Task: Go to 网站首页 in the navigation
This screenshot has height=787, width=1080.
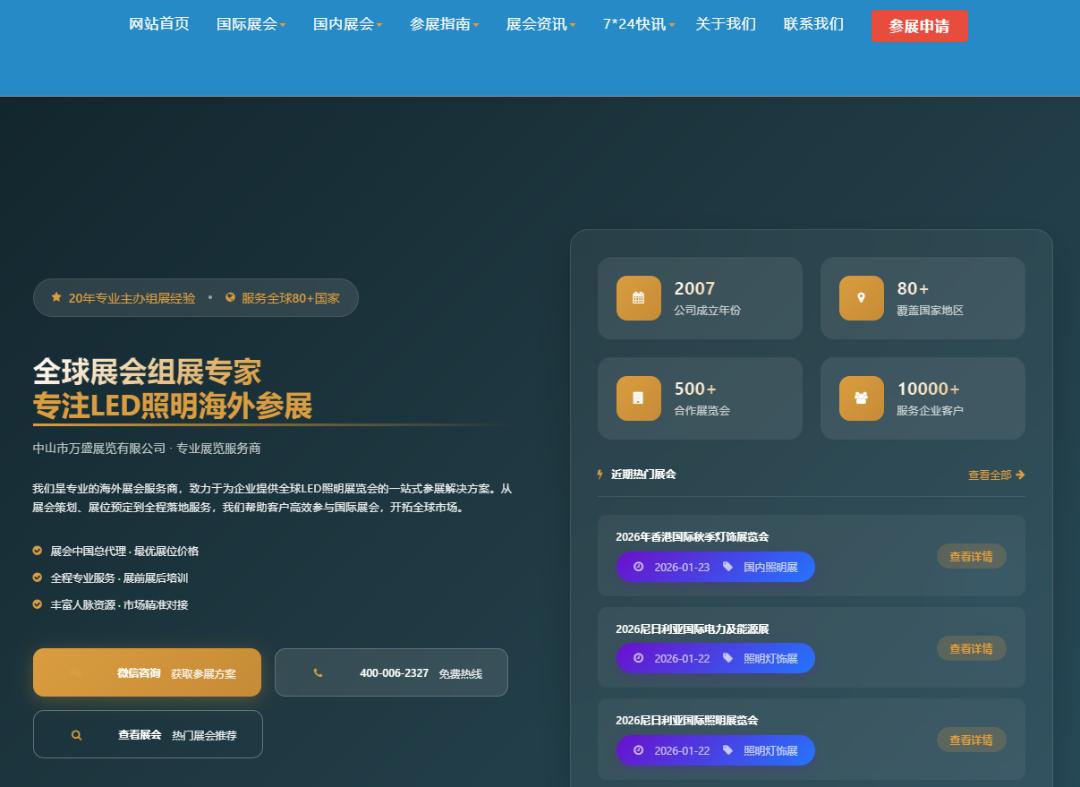Action: pos(159,24)
